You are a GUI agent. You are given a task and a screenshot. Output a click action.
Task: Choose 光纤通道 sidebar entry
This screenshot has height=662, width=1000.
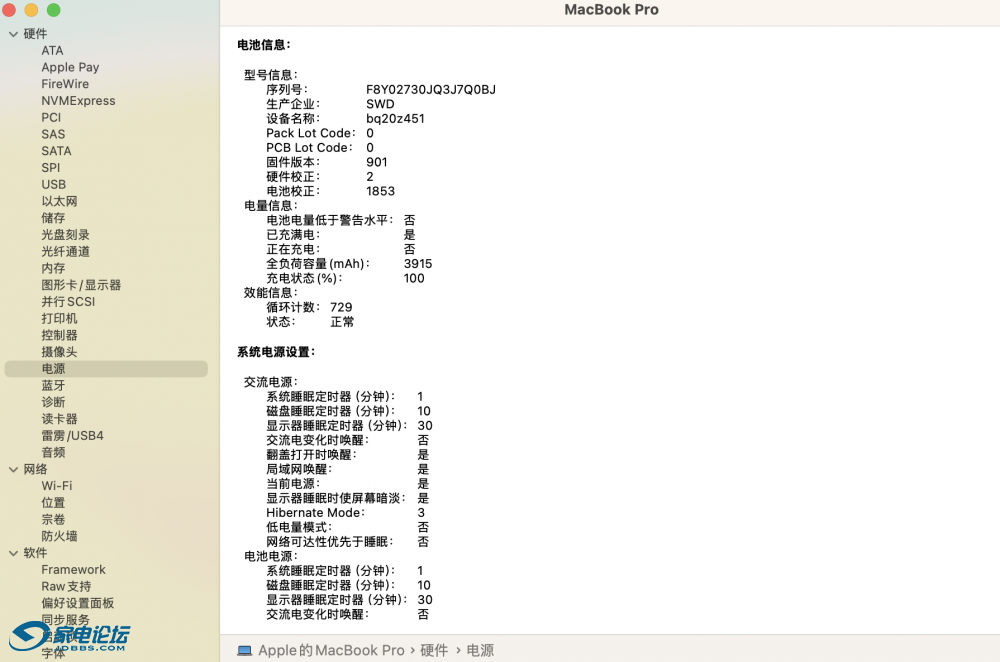(x=65, y=251)
